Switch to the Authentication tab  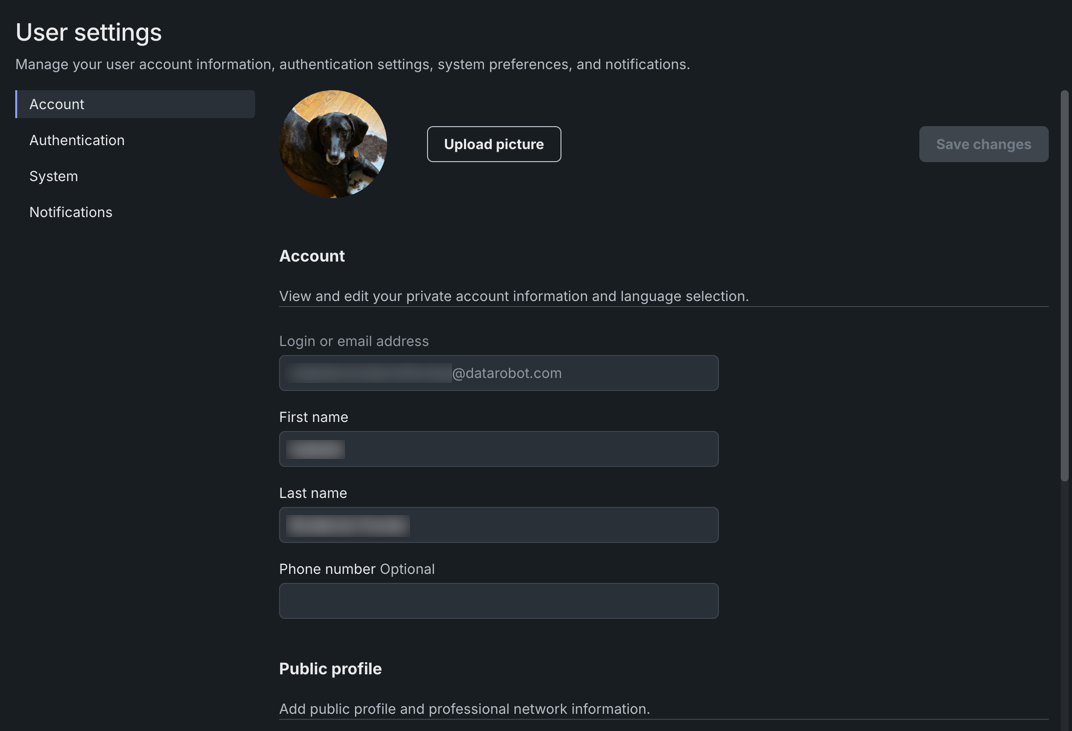[x=77, y=140]
